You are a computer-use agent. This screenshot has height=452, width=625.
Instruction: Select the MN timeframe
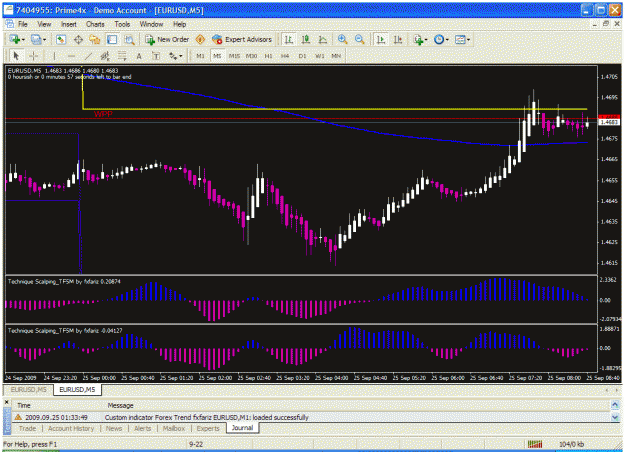click(336, 56)
